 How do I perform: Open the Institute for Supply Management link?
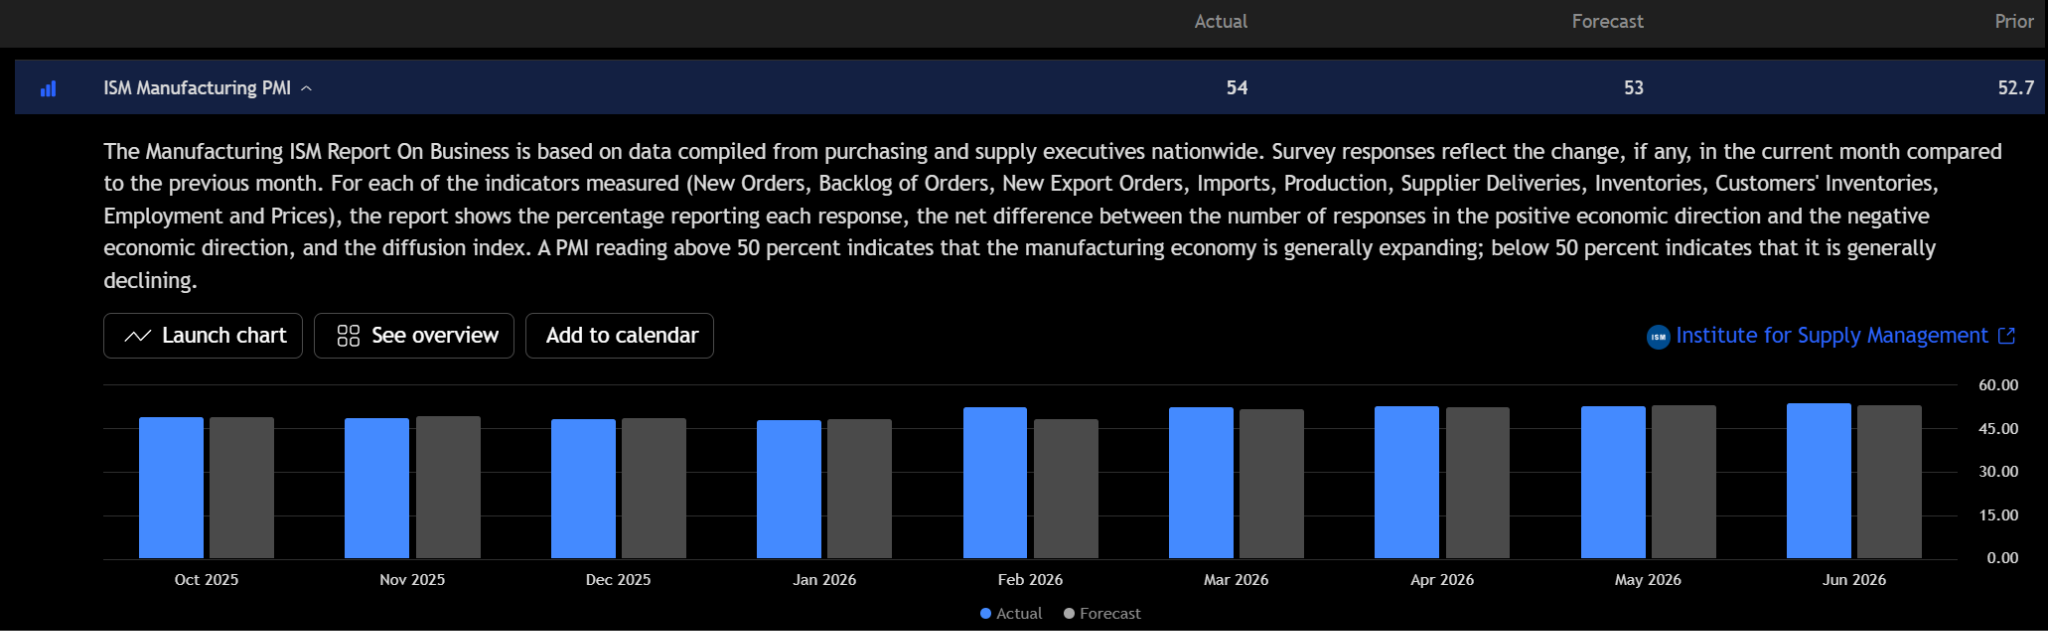pos(1832,336)
